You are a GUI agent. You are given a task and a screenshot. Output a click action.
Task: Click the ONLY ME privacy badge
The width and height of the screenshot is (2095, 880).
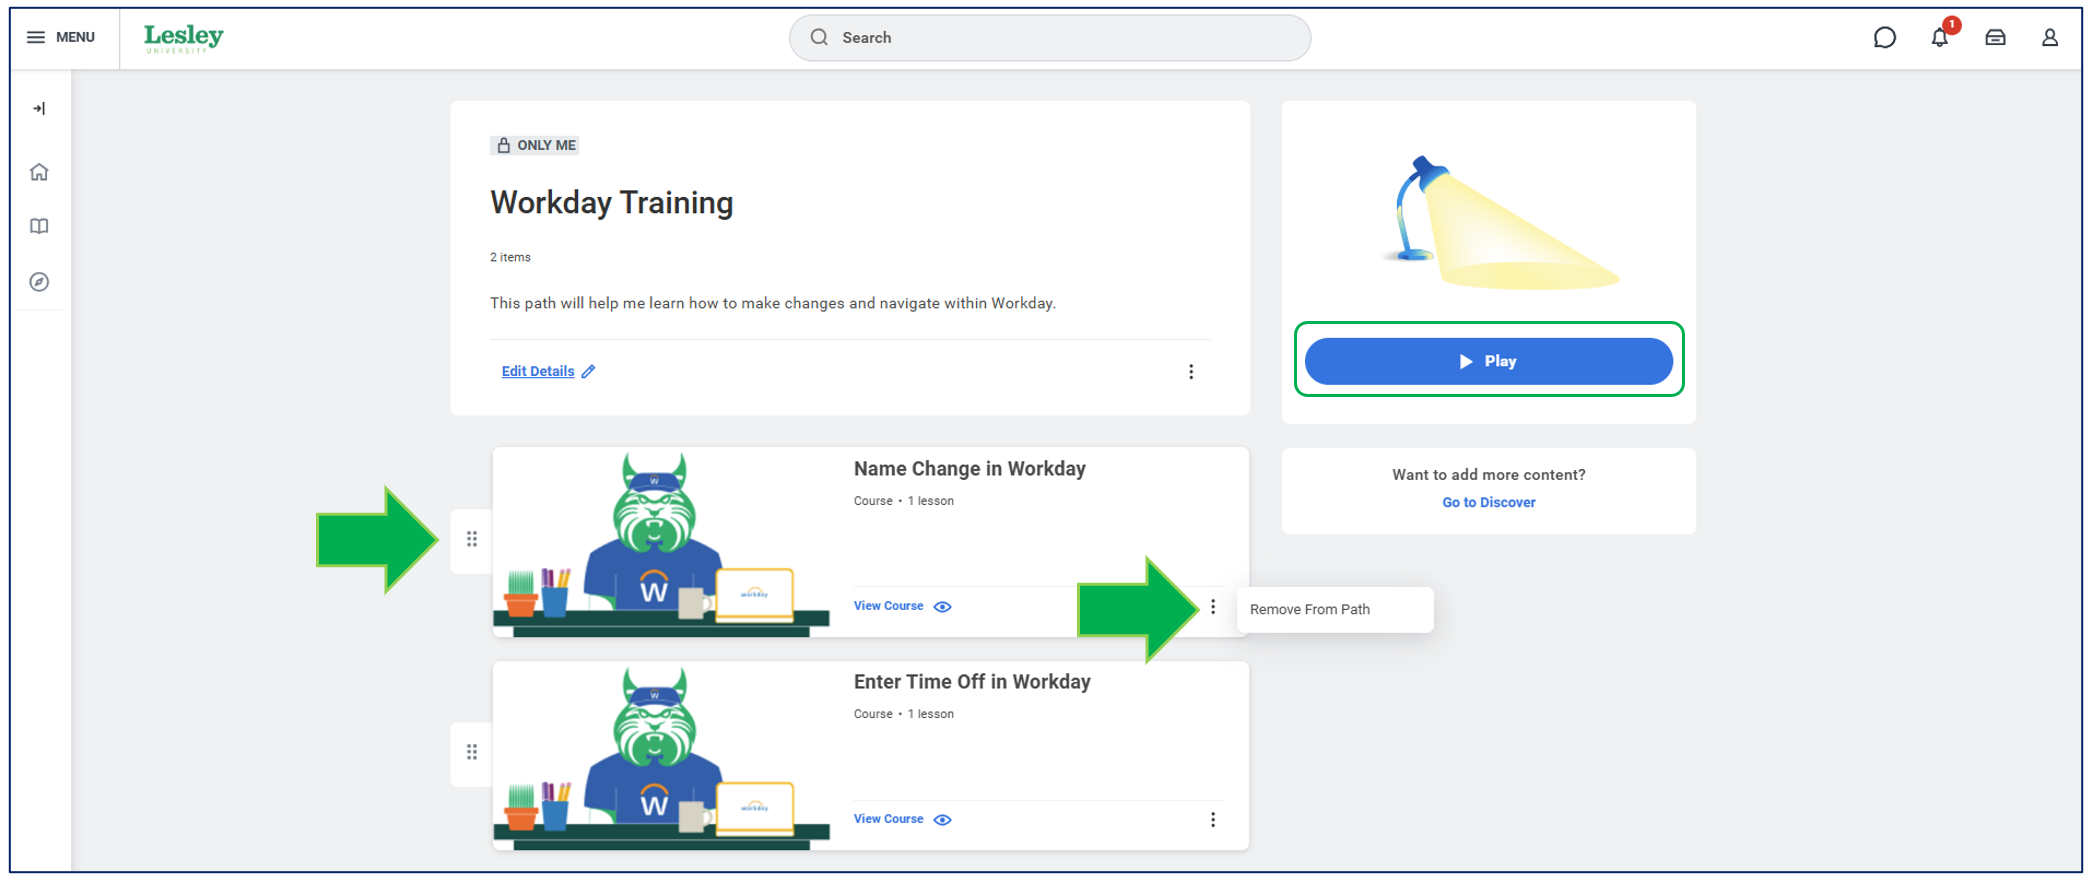[x=535, y=145]
